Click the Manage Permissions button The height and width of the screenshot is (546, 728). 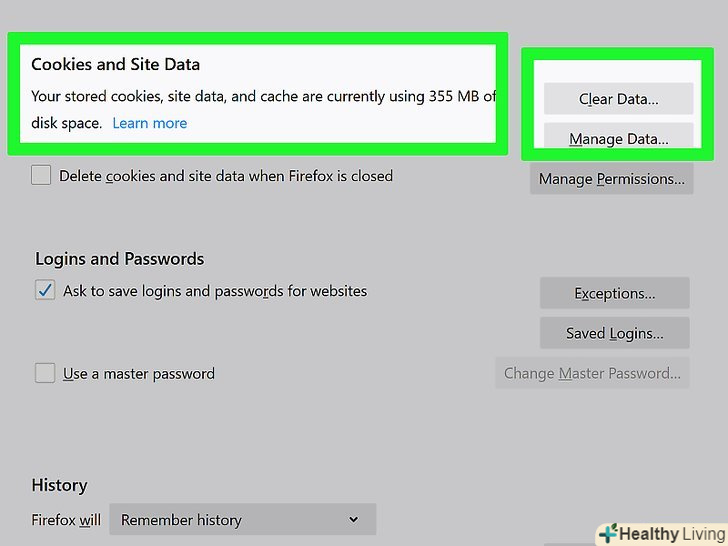point(611,179)
